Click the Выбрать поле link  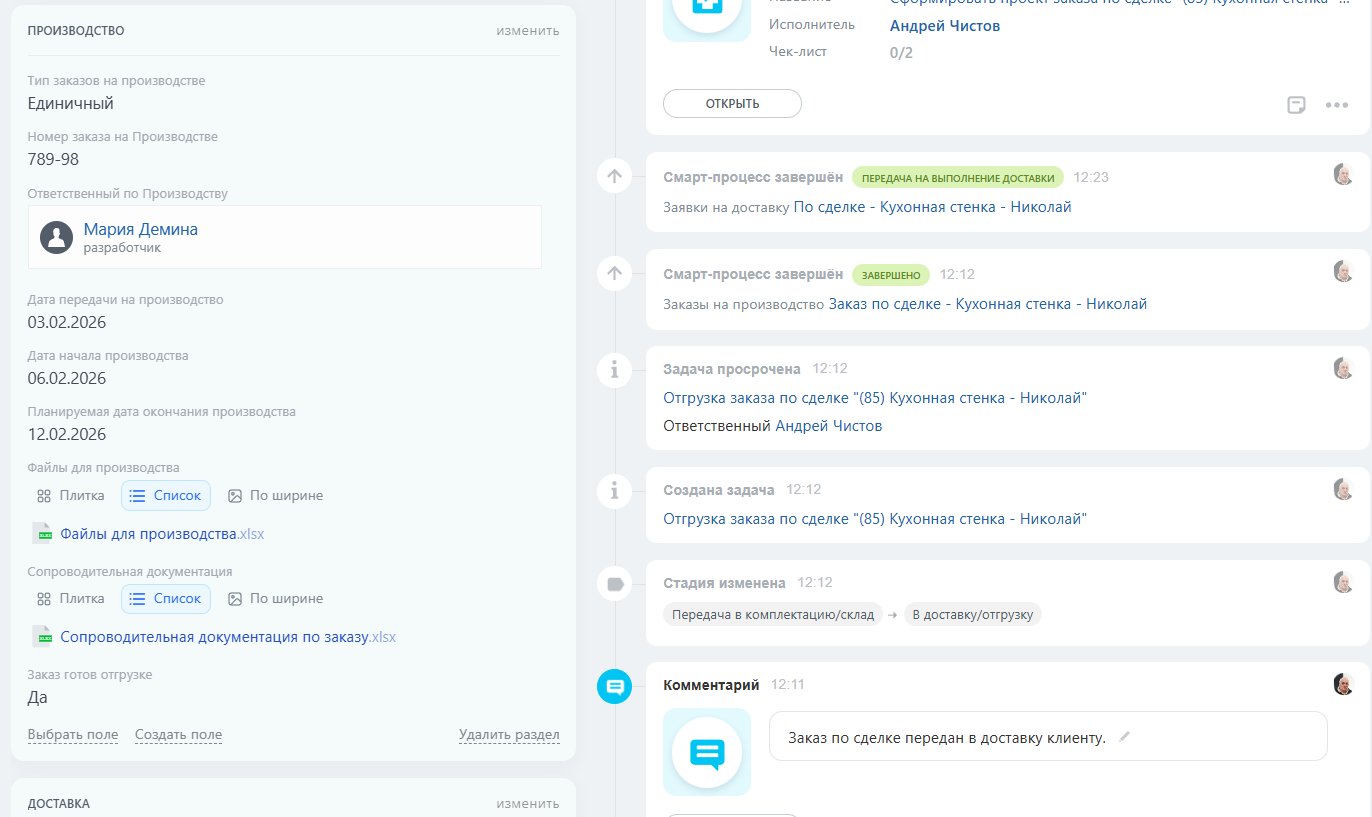(x=73, y=734)
